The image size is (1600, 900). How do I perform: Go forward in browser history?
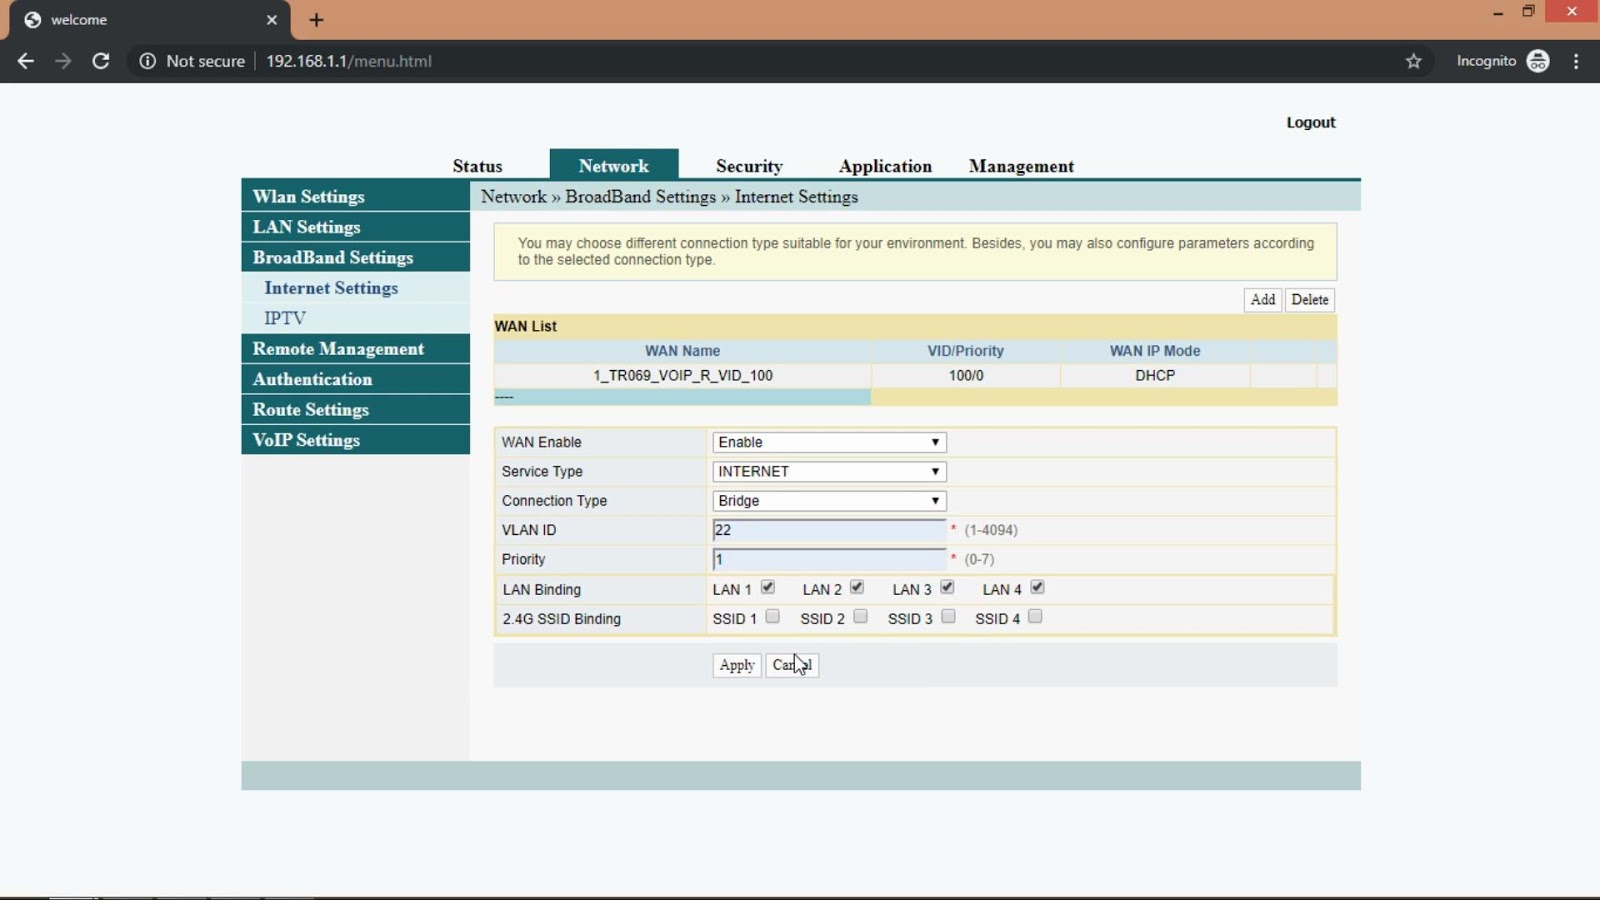coord(63,61)
